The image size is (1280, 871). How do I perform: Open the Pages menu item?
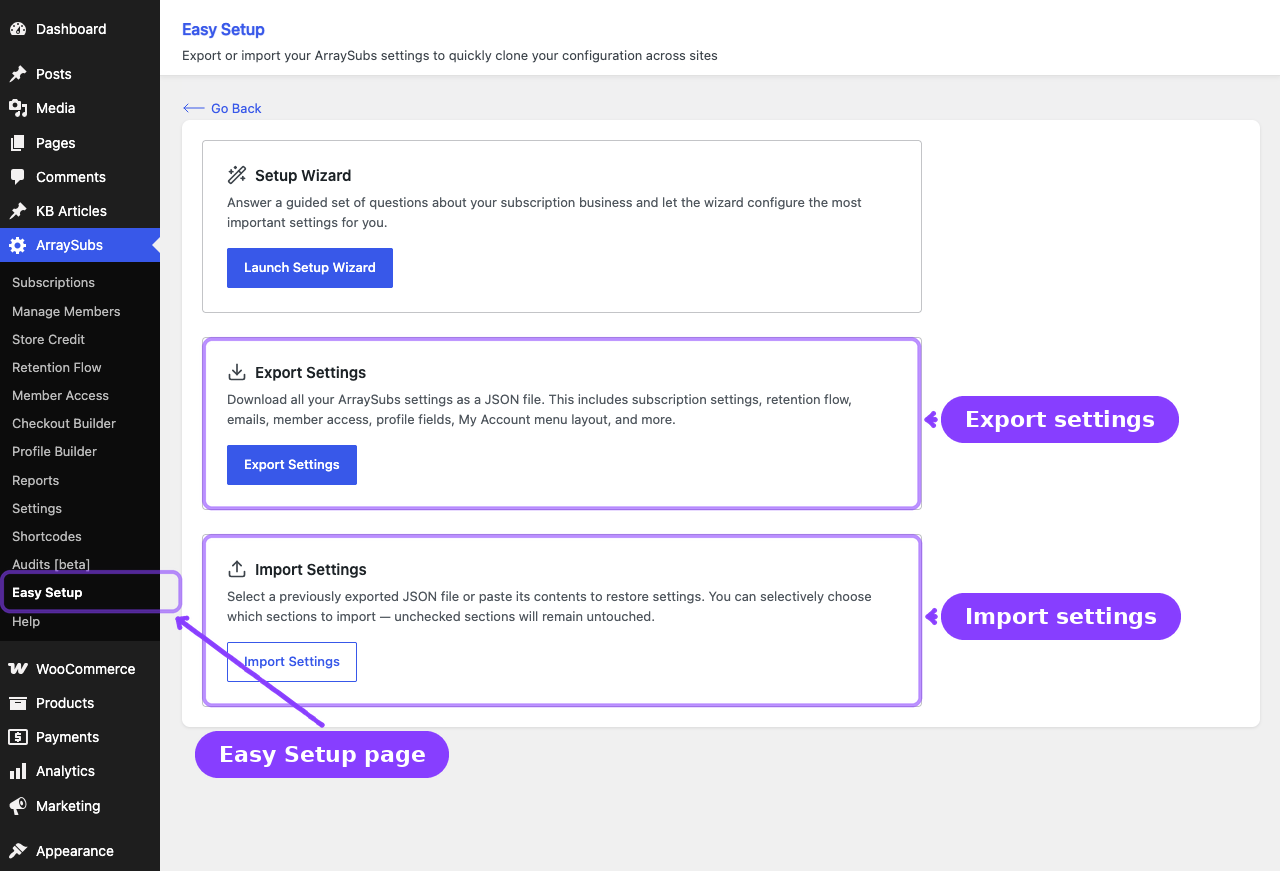[x=80, y=143]
